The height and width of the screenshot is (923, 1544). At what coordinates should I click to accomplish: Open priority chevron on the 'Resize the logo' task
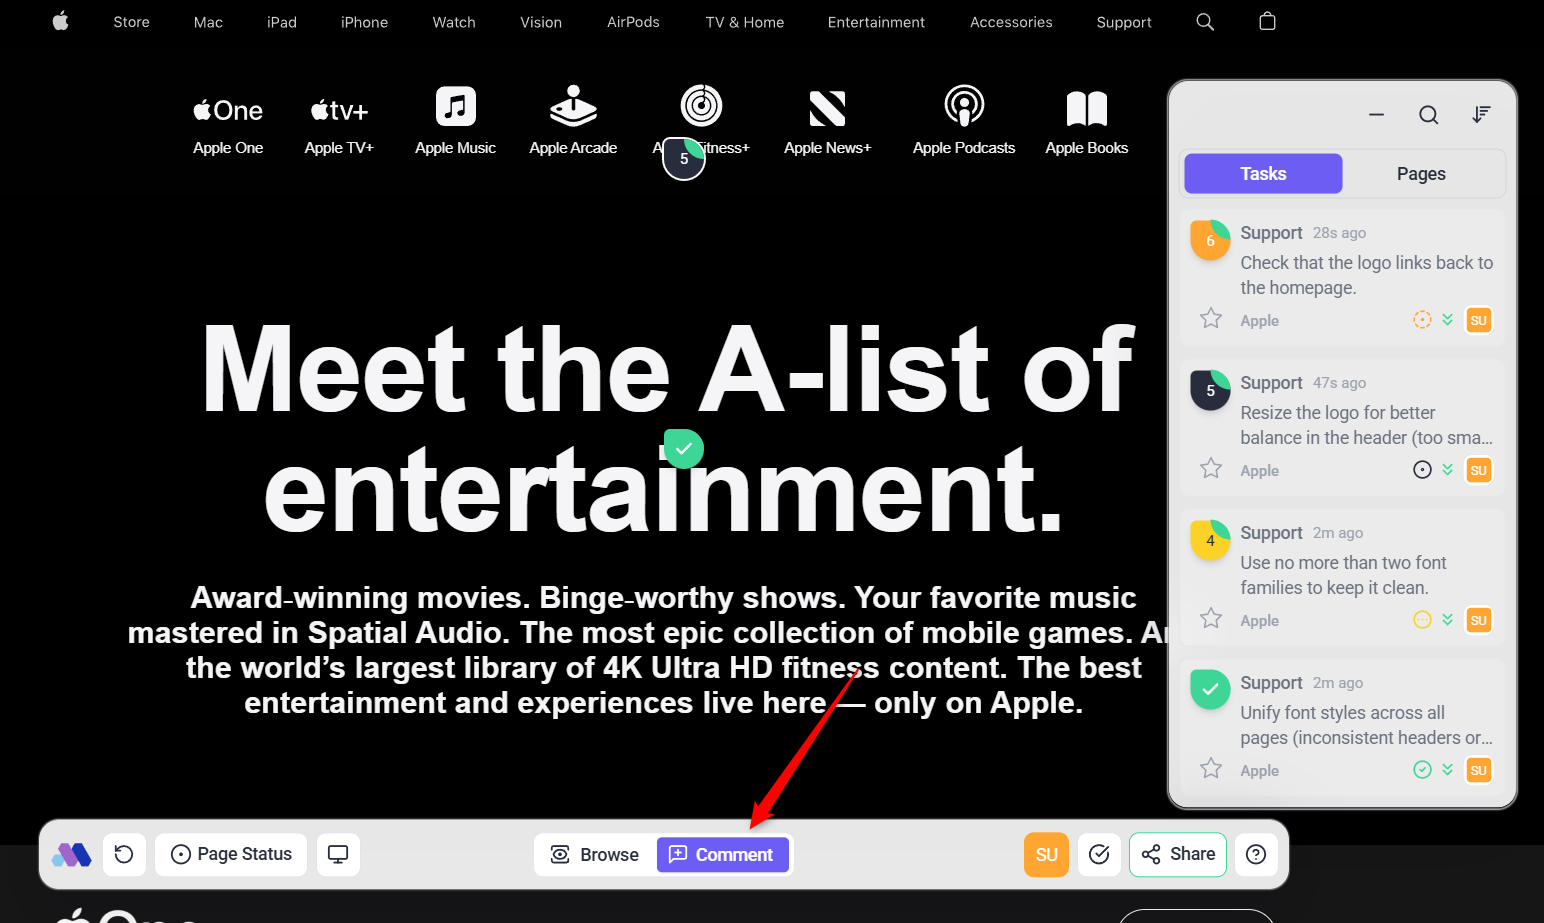[1447, 470]
